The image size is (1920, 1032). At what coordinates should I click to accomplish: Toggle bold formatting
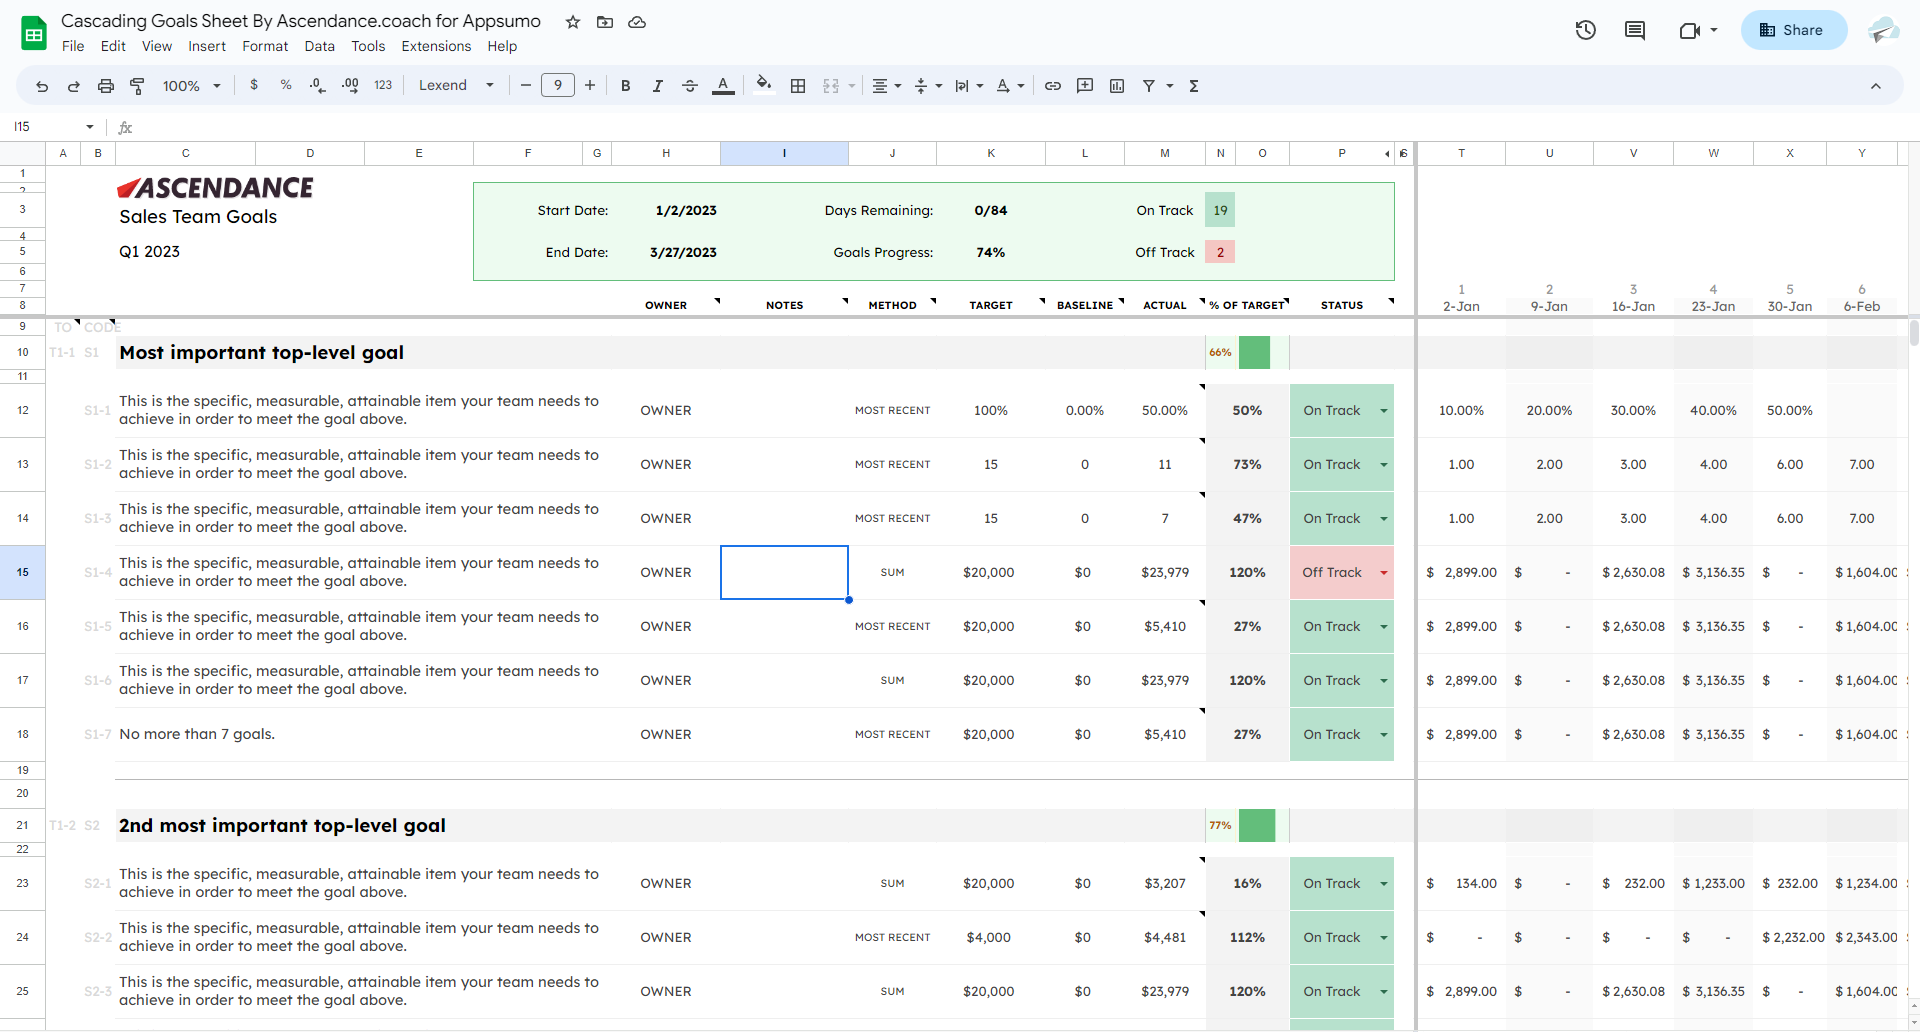coord(625,86)
